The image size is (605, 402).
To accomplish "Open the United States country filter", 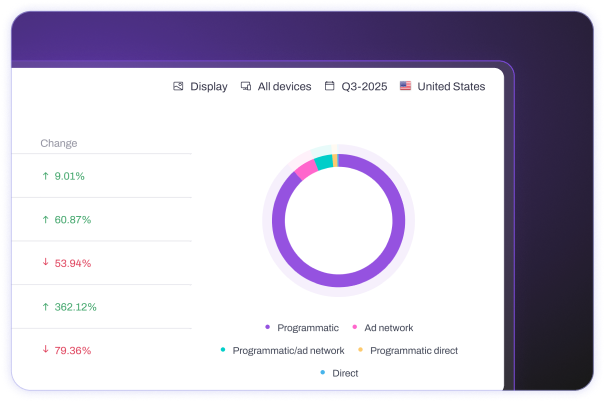I will pos(443,86).
